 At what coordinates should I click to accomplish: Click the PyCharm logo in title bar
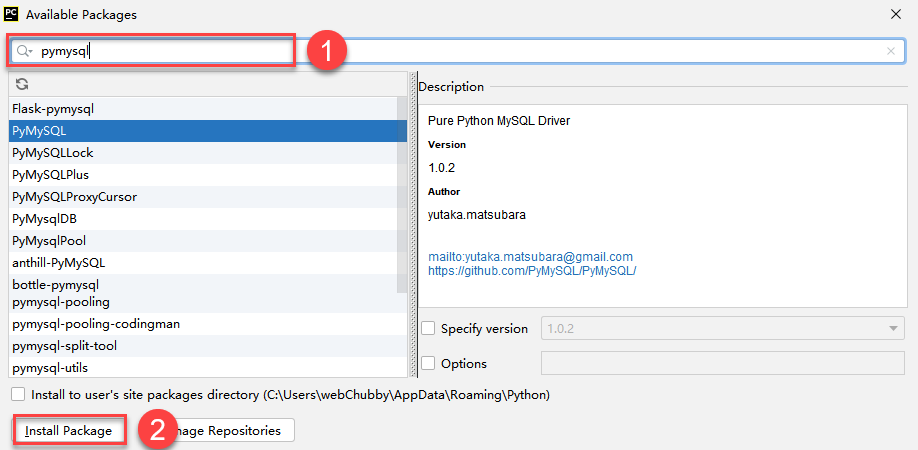(11, 14)
